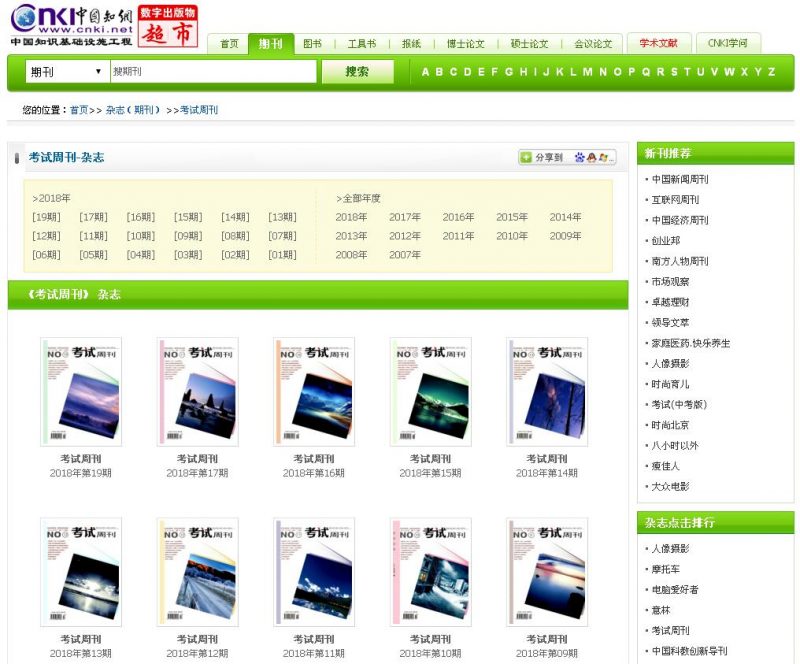Click the journal icon beside 考试周刊-杂志 heading
Image resolution: width=800 pixels, height=664 pixels.
click(x=16, y=156)
